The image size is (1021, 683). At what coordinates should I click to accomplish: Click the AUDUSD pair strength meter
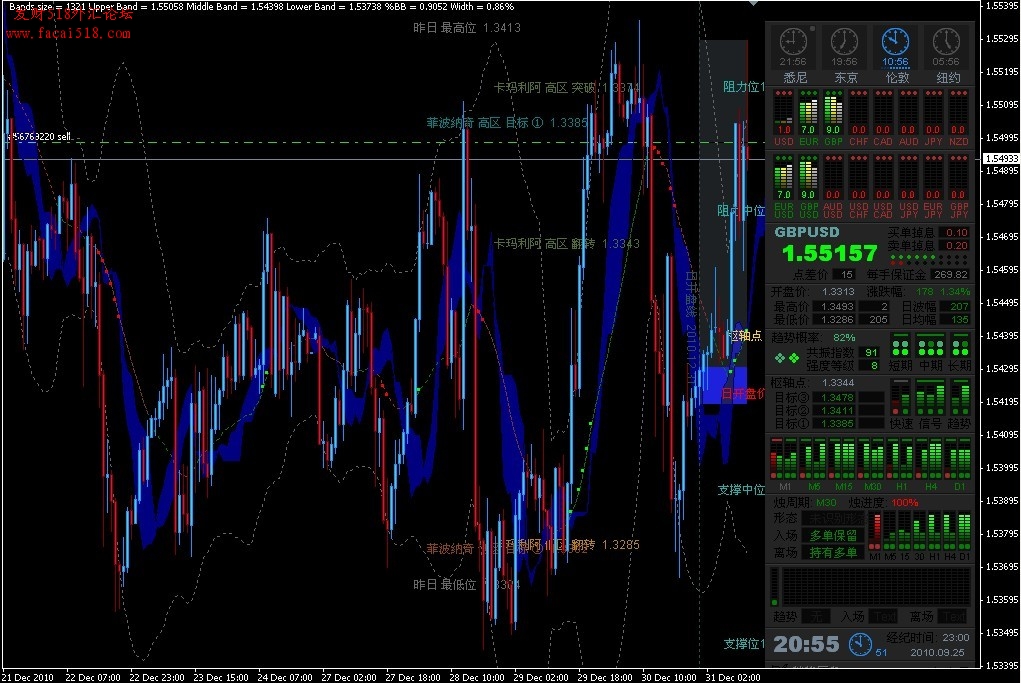(833, 177)
